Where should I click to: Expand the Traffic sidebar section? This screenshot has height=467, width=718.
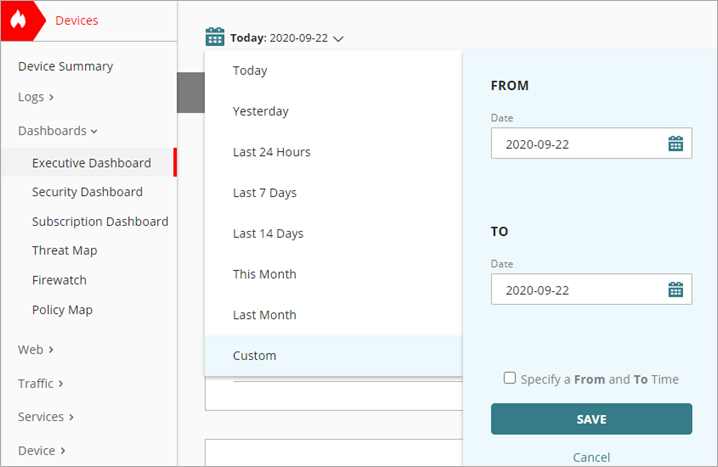pos(41,383)
